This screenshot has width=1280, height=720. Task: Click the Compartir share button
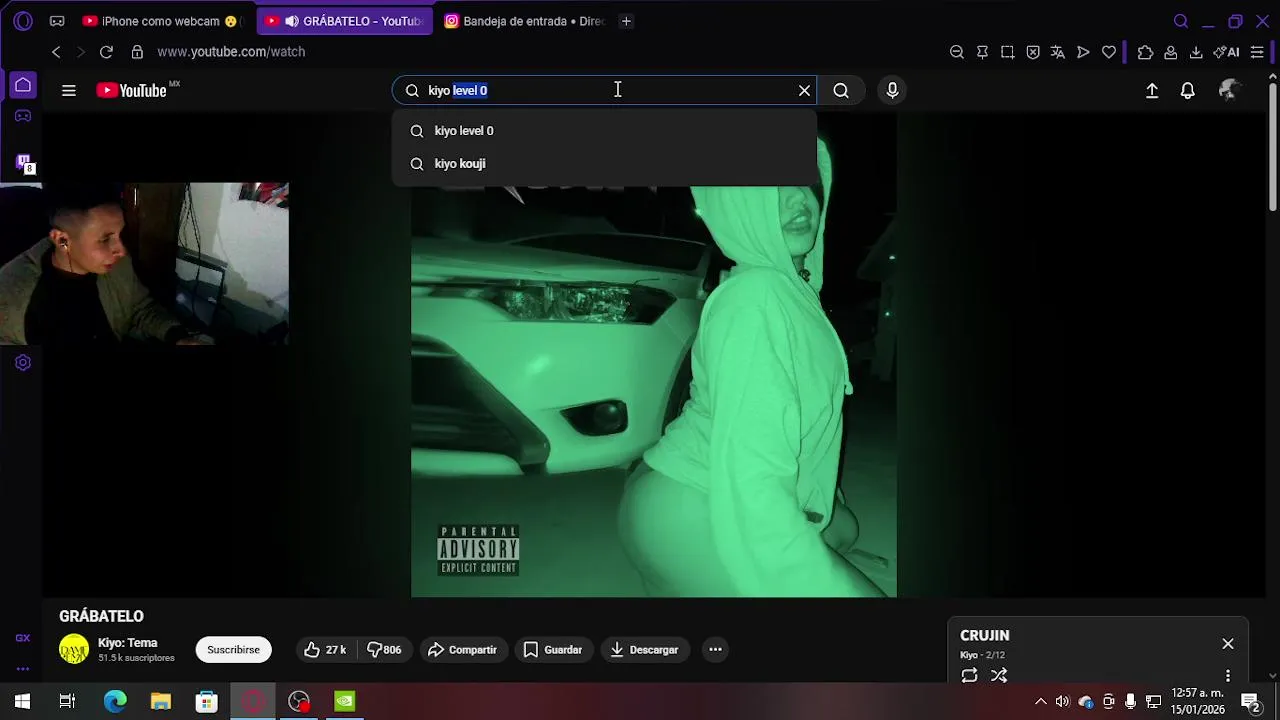click(x=462, y=650)
